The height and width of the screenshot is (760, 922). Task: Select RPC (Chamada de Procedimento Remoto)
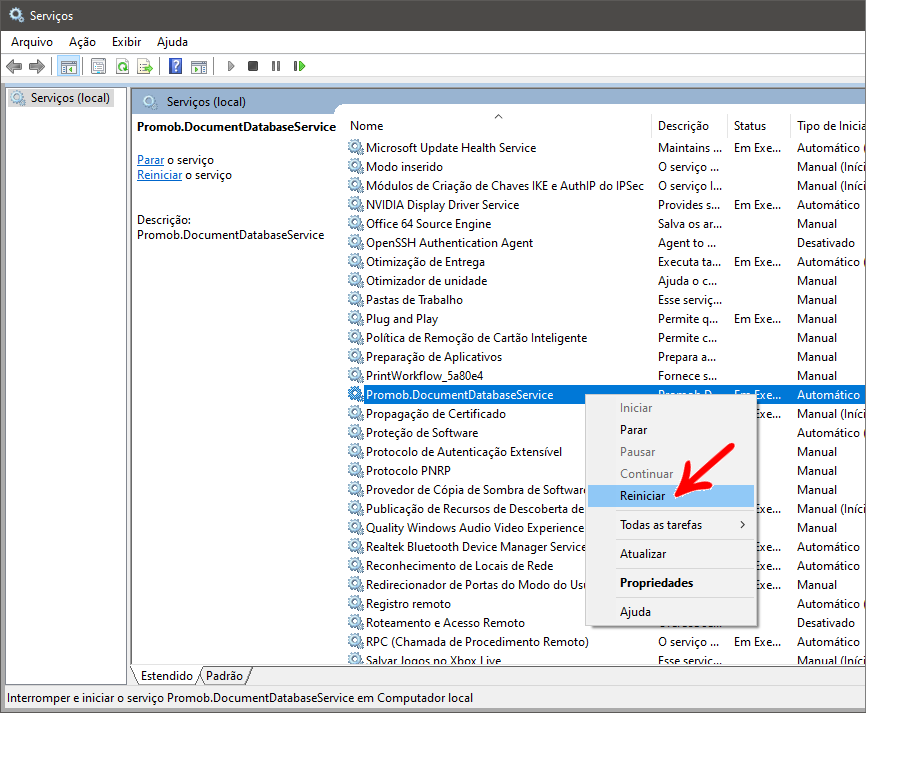(606, 642)
